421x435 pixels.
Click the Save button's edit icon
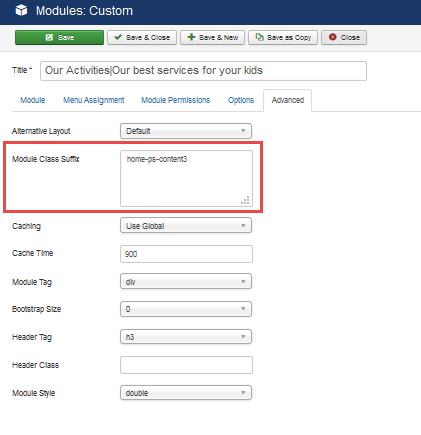click(49, 37)
